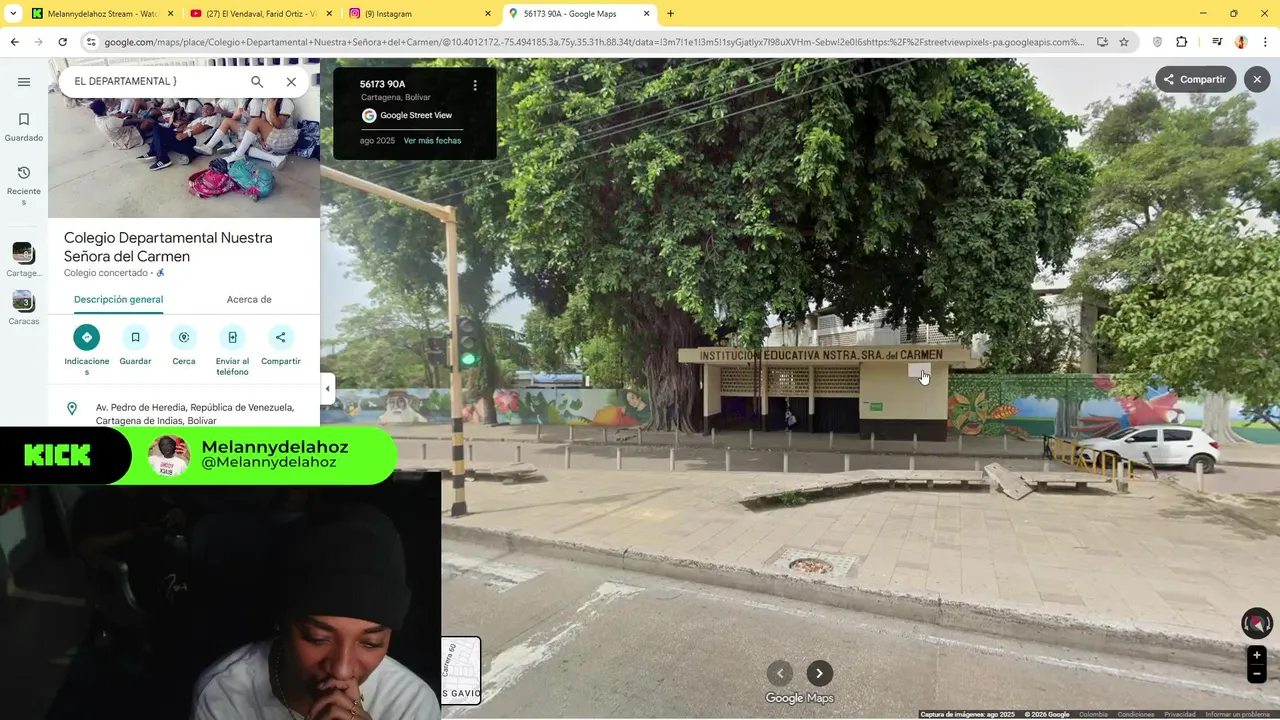Search nearby with Cerca button
The width and height of the screenshot is (1280, 720).
(184, 345)
